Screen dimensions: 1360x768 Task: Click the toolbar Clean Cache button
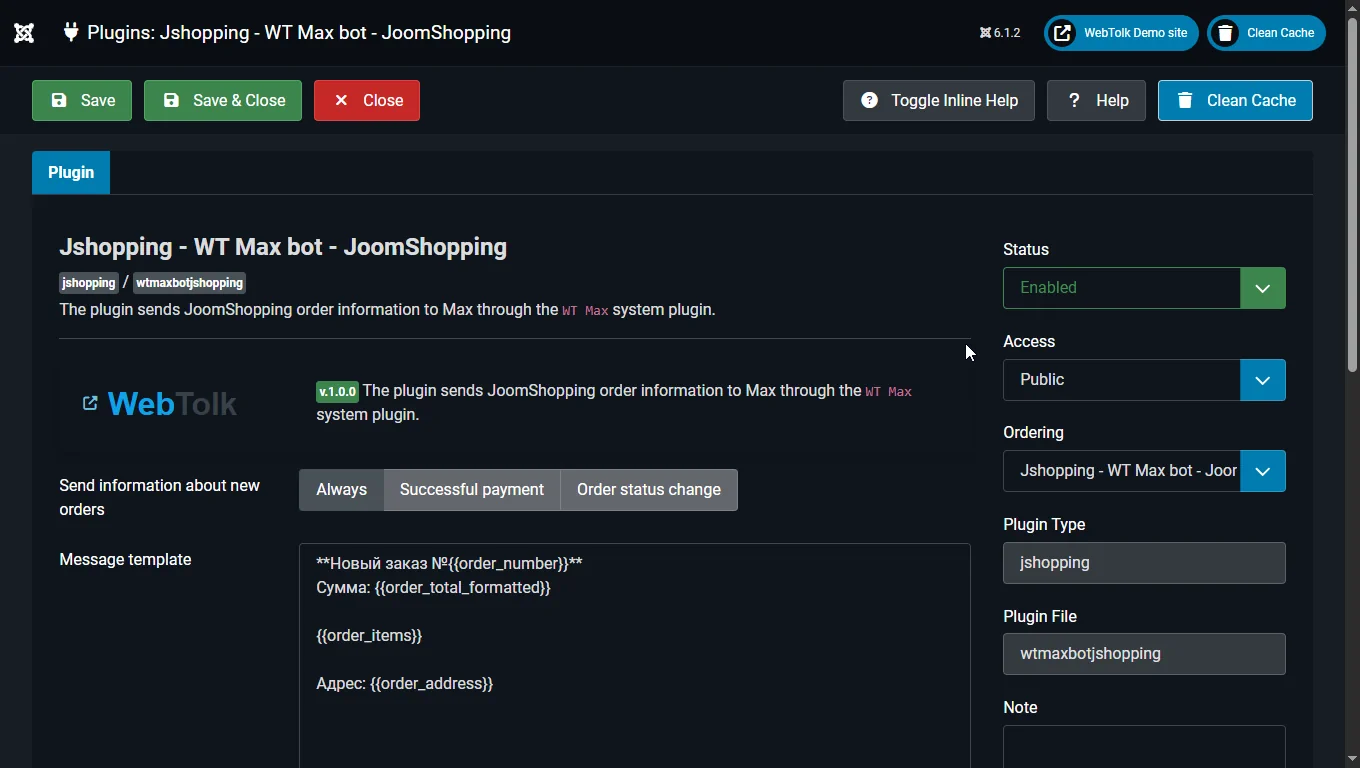1235,100
